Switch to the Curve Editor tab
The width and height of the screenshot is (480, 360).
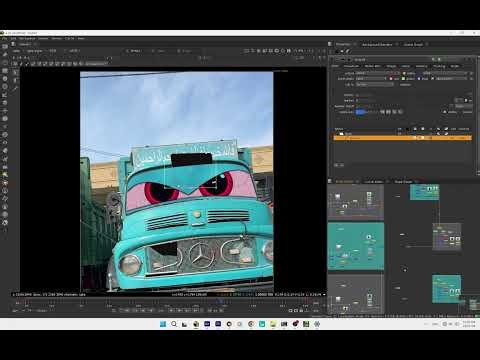[373, 181]
